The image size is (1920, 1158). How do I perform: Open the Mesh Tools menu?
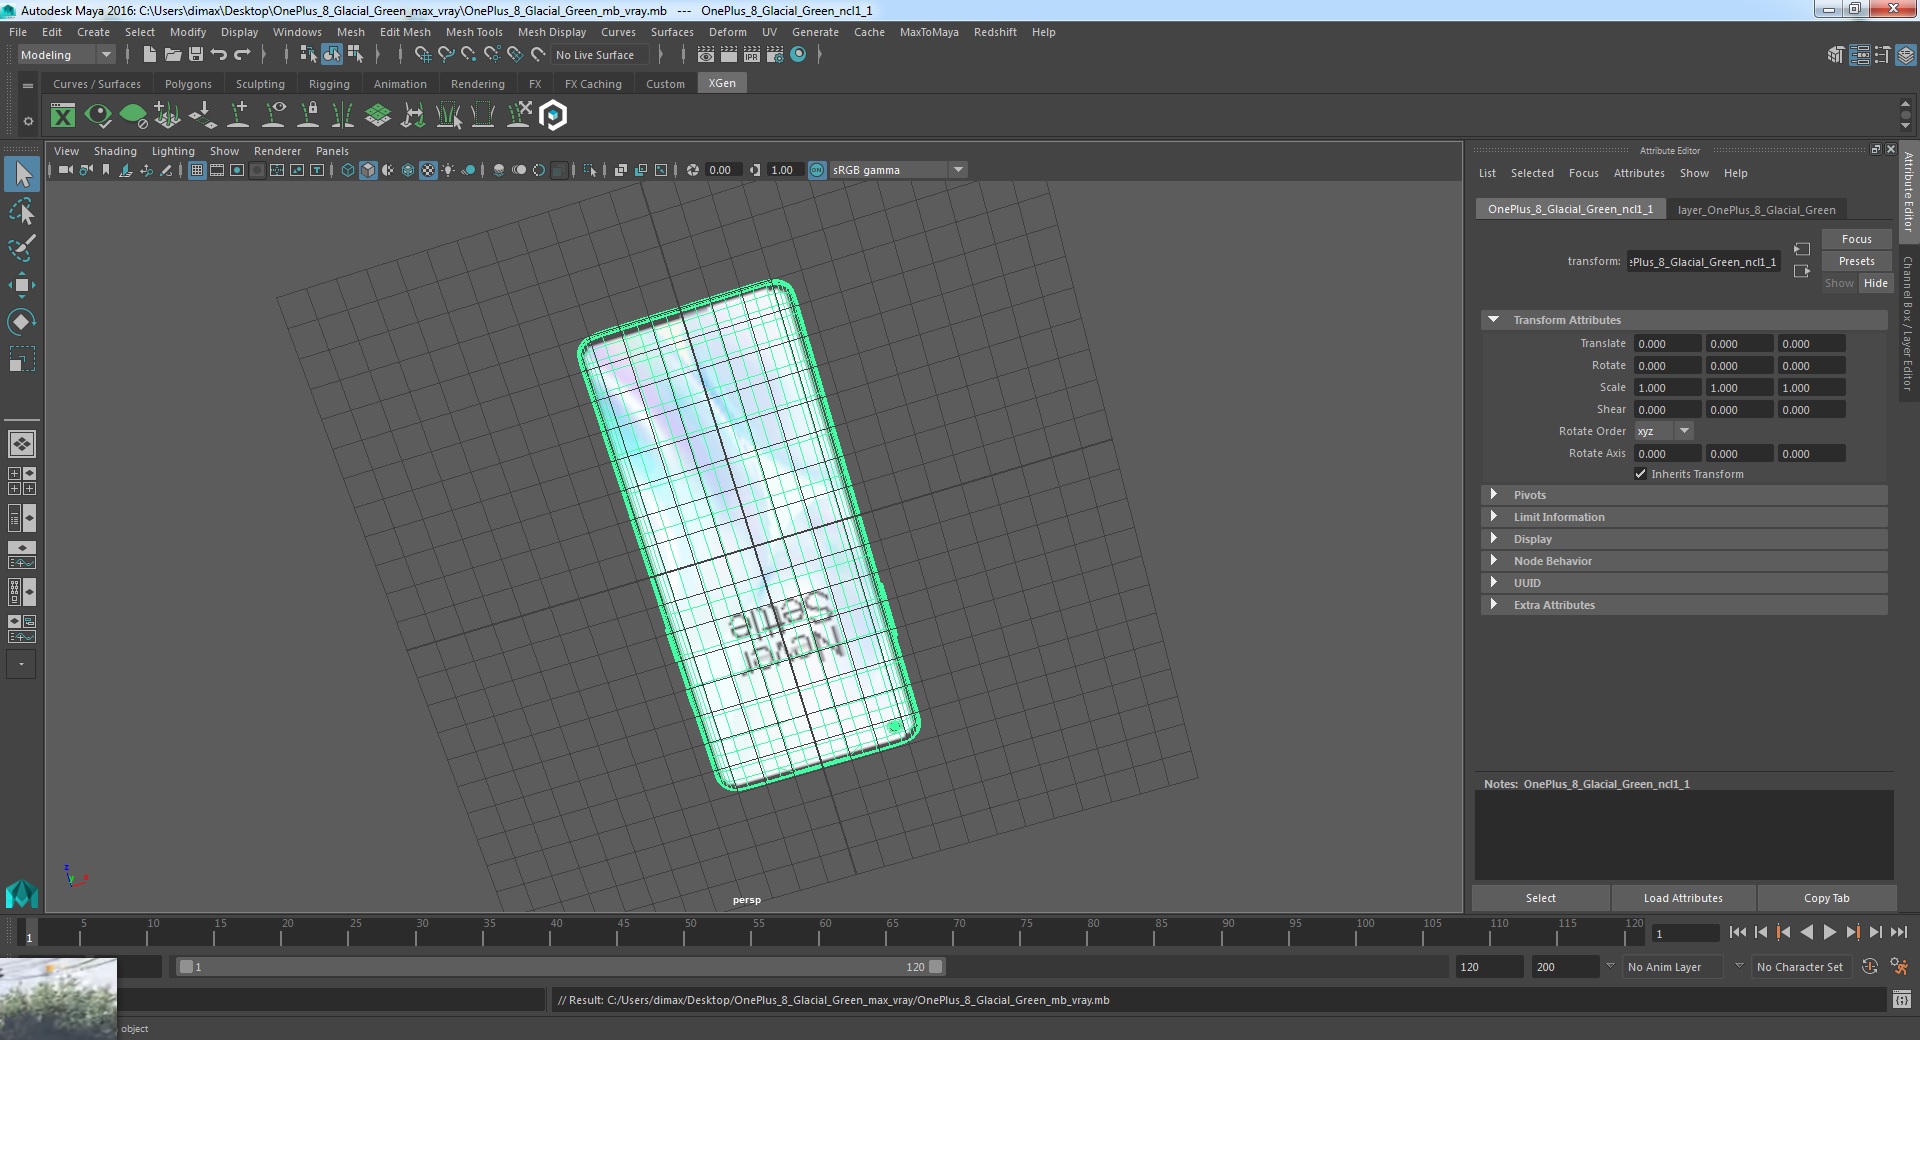coord(474,32)
